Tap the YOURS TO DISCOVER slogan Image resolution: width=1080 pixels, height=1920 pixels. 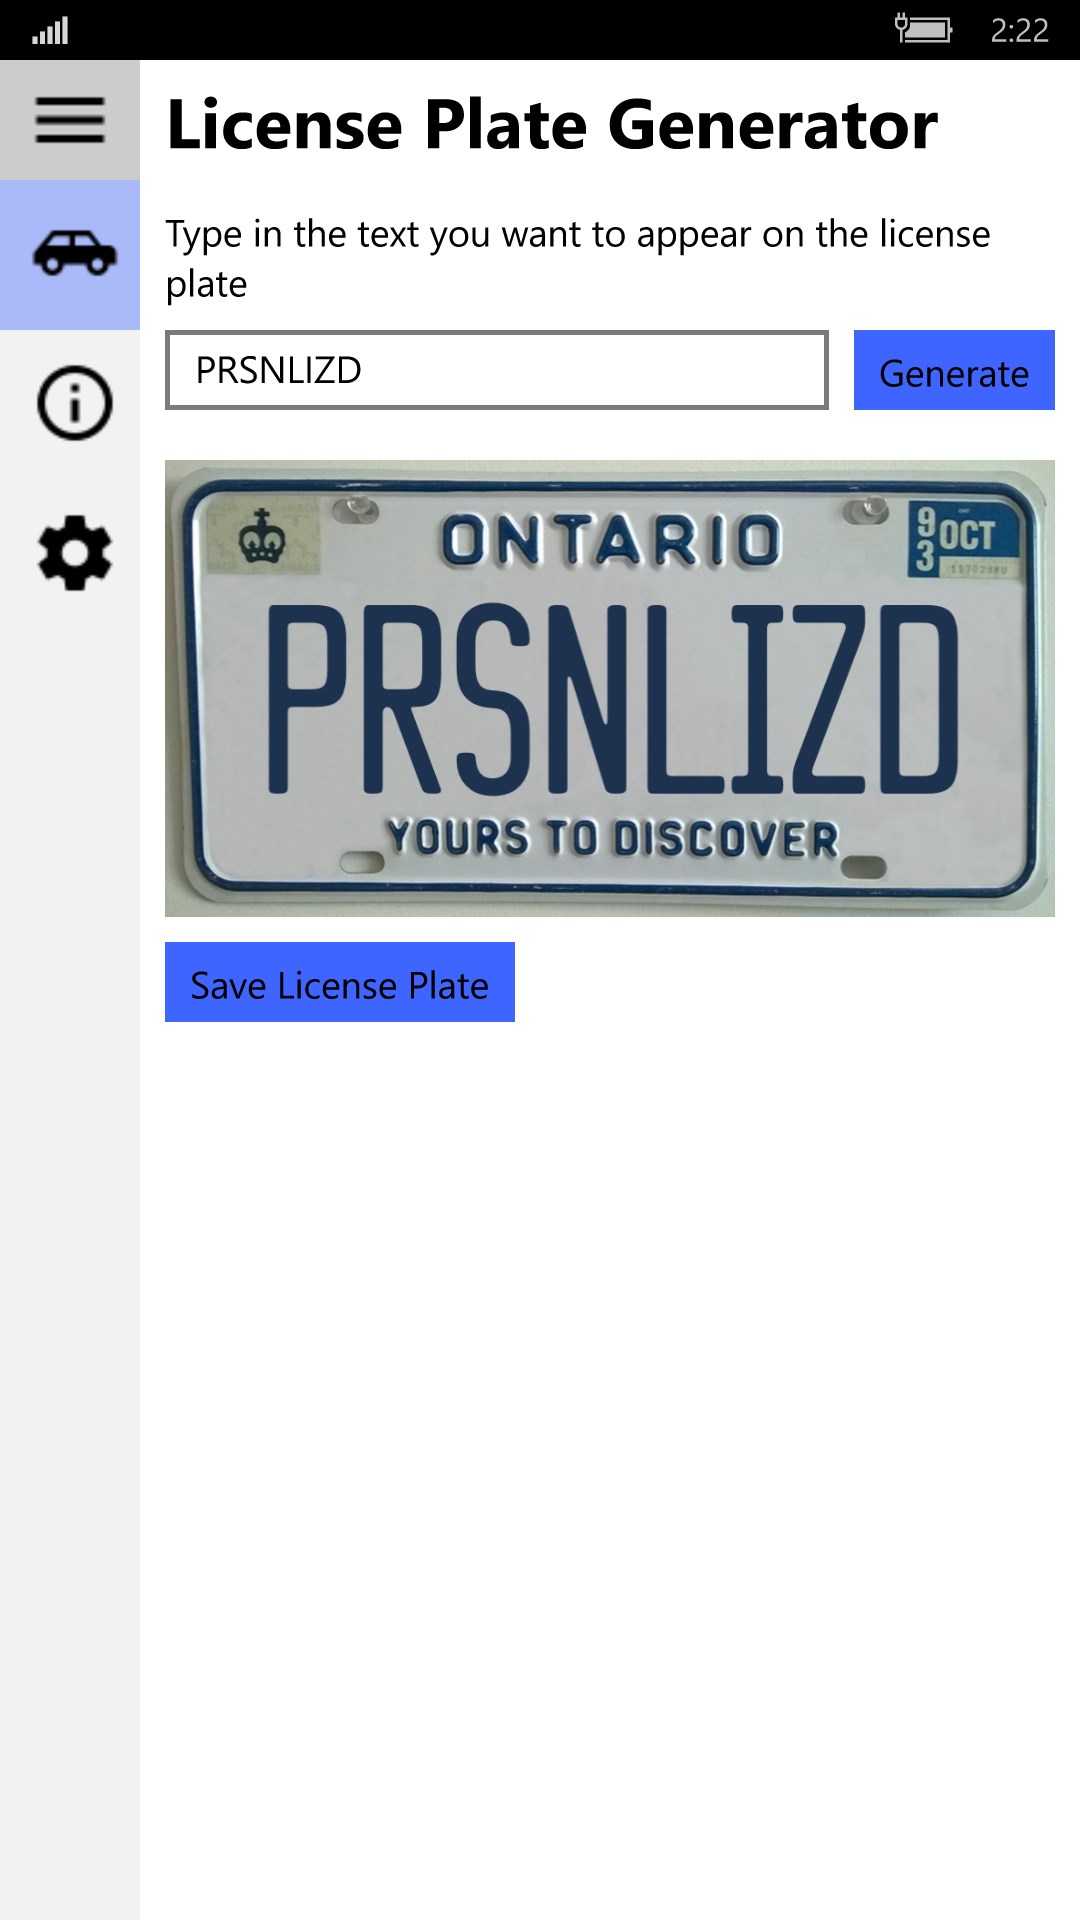[613, 837]
